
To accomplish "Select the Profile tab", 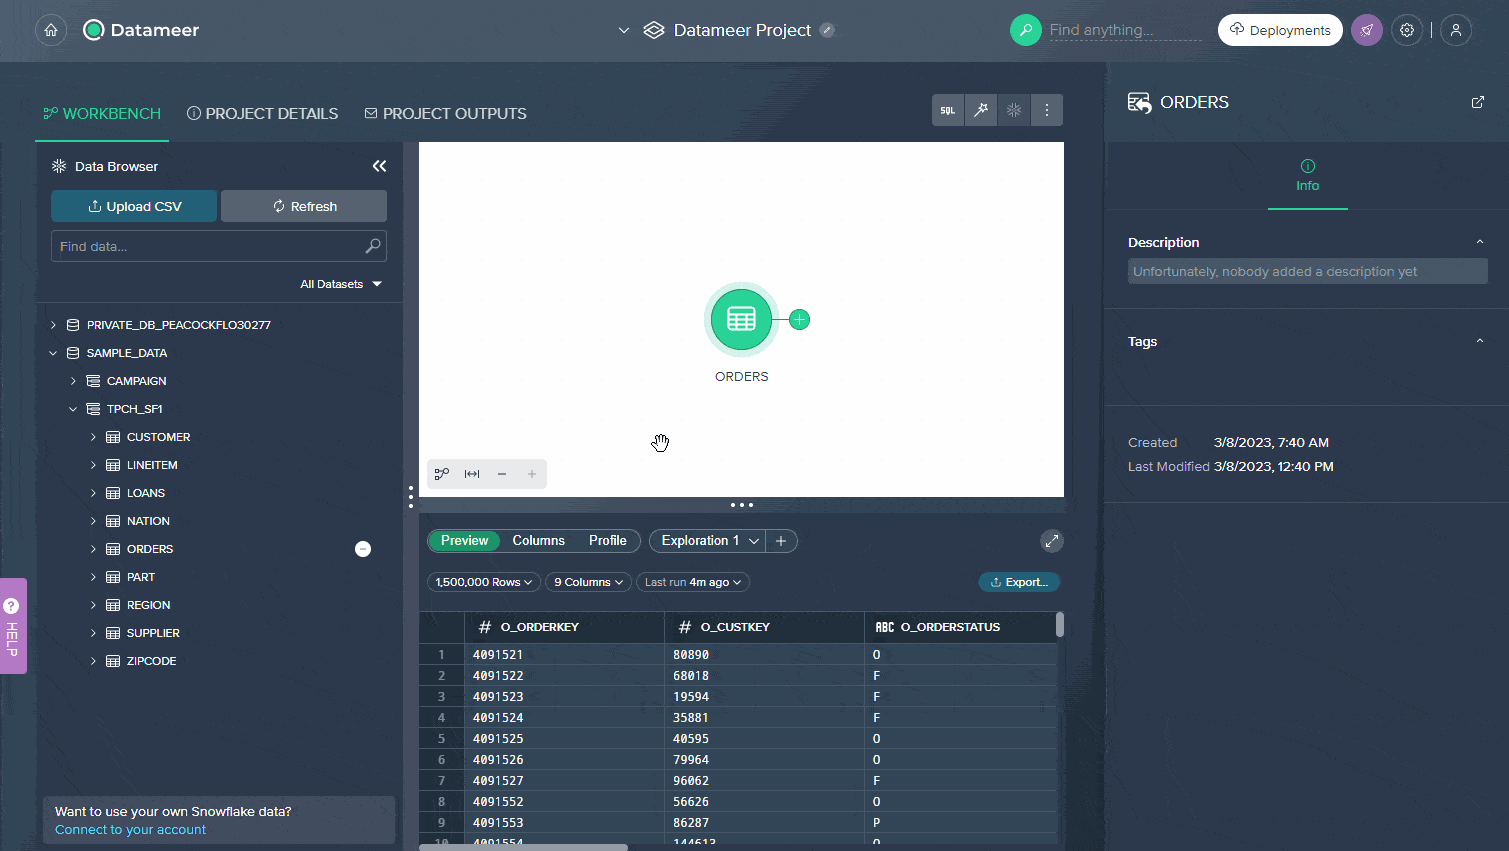I will pos(607,541).
